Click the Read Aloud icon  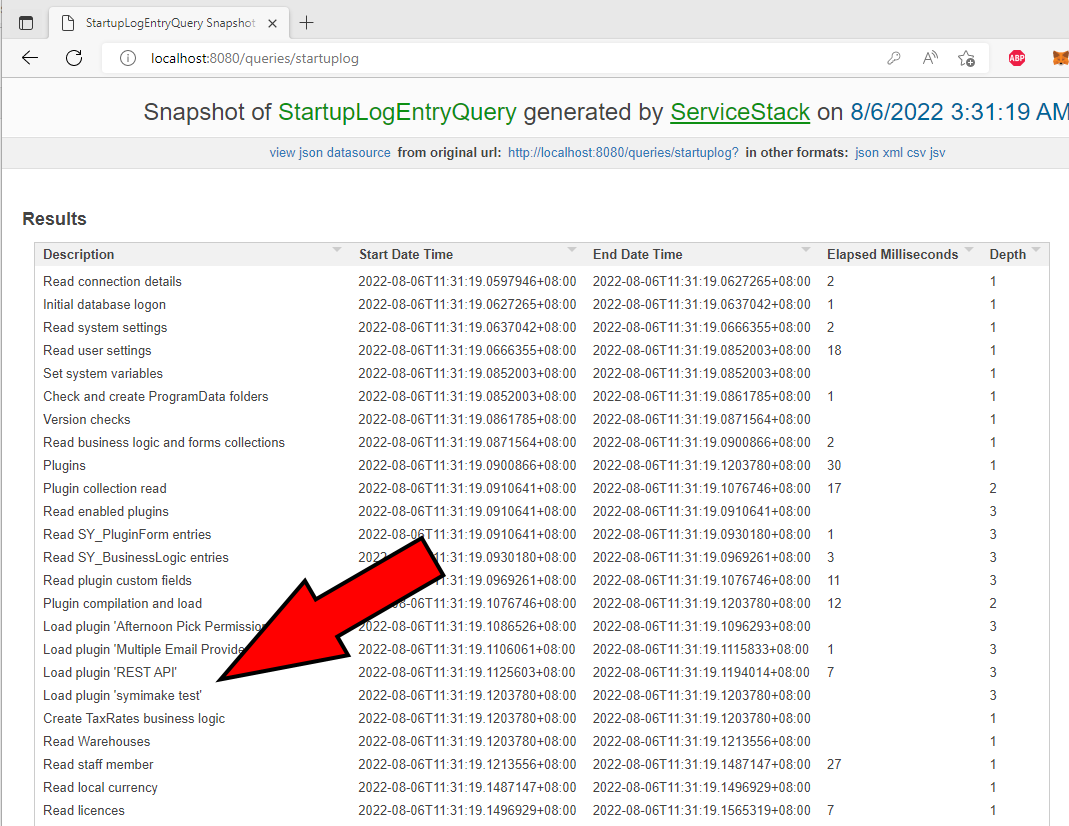pos(930,58)
